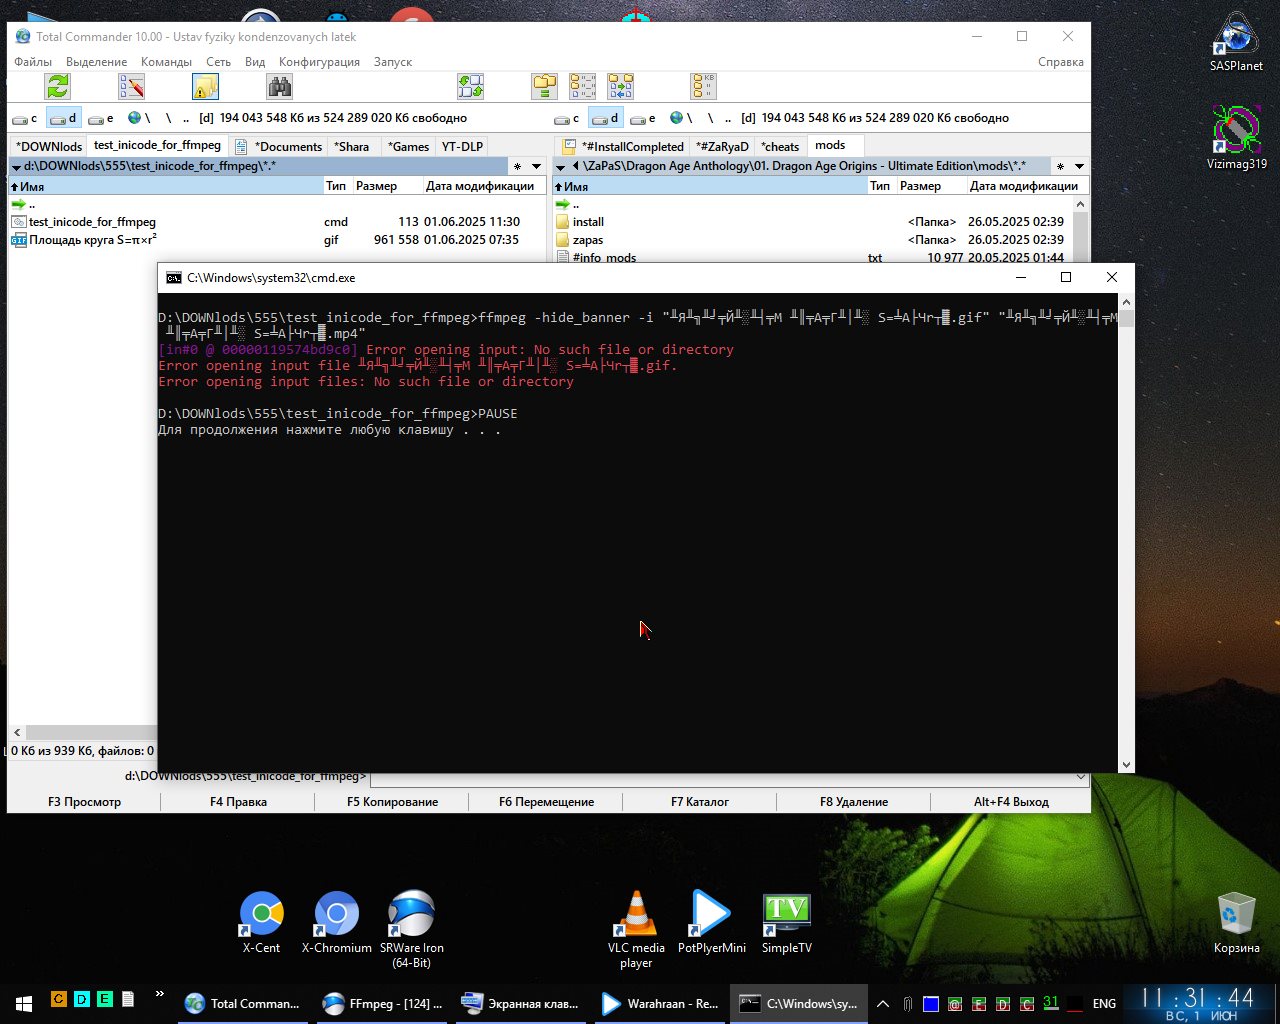Launch the SASPlanet desktop shortcut
The width and height of the screenshot is (1280, 1024).
pyautogui.click(x=1236, y=42)
